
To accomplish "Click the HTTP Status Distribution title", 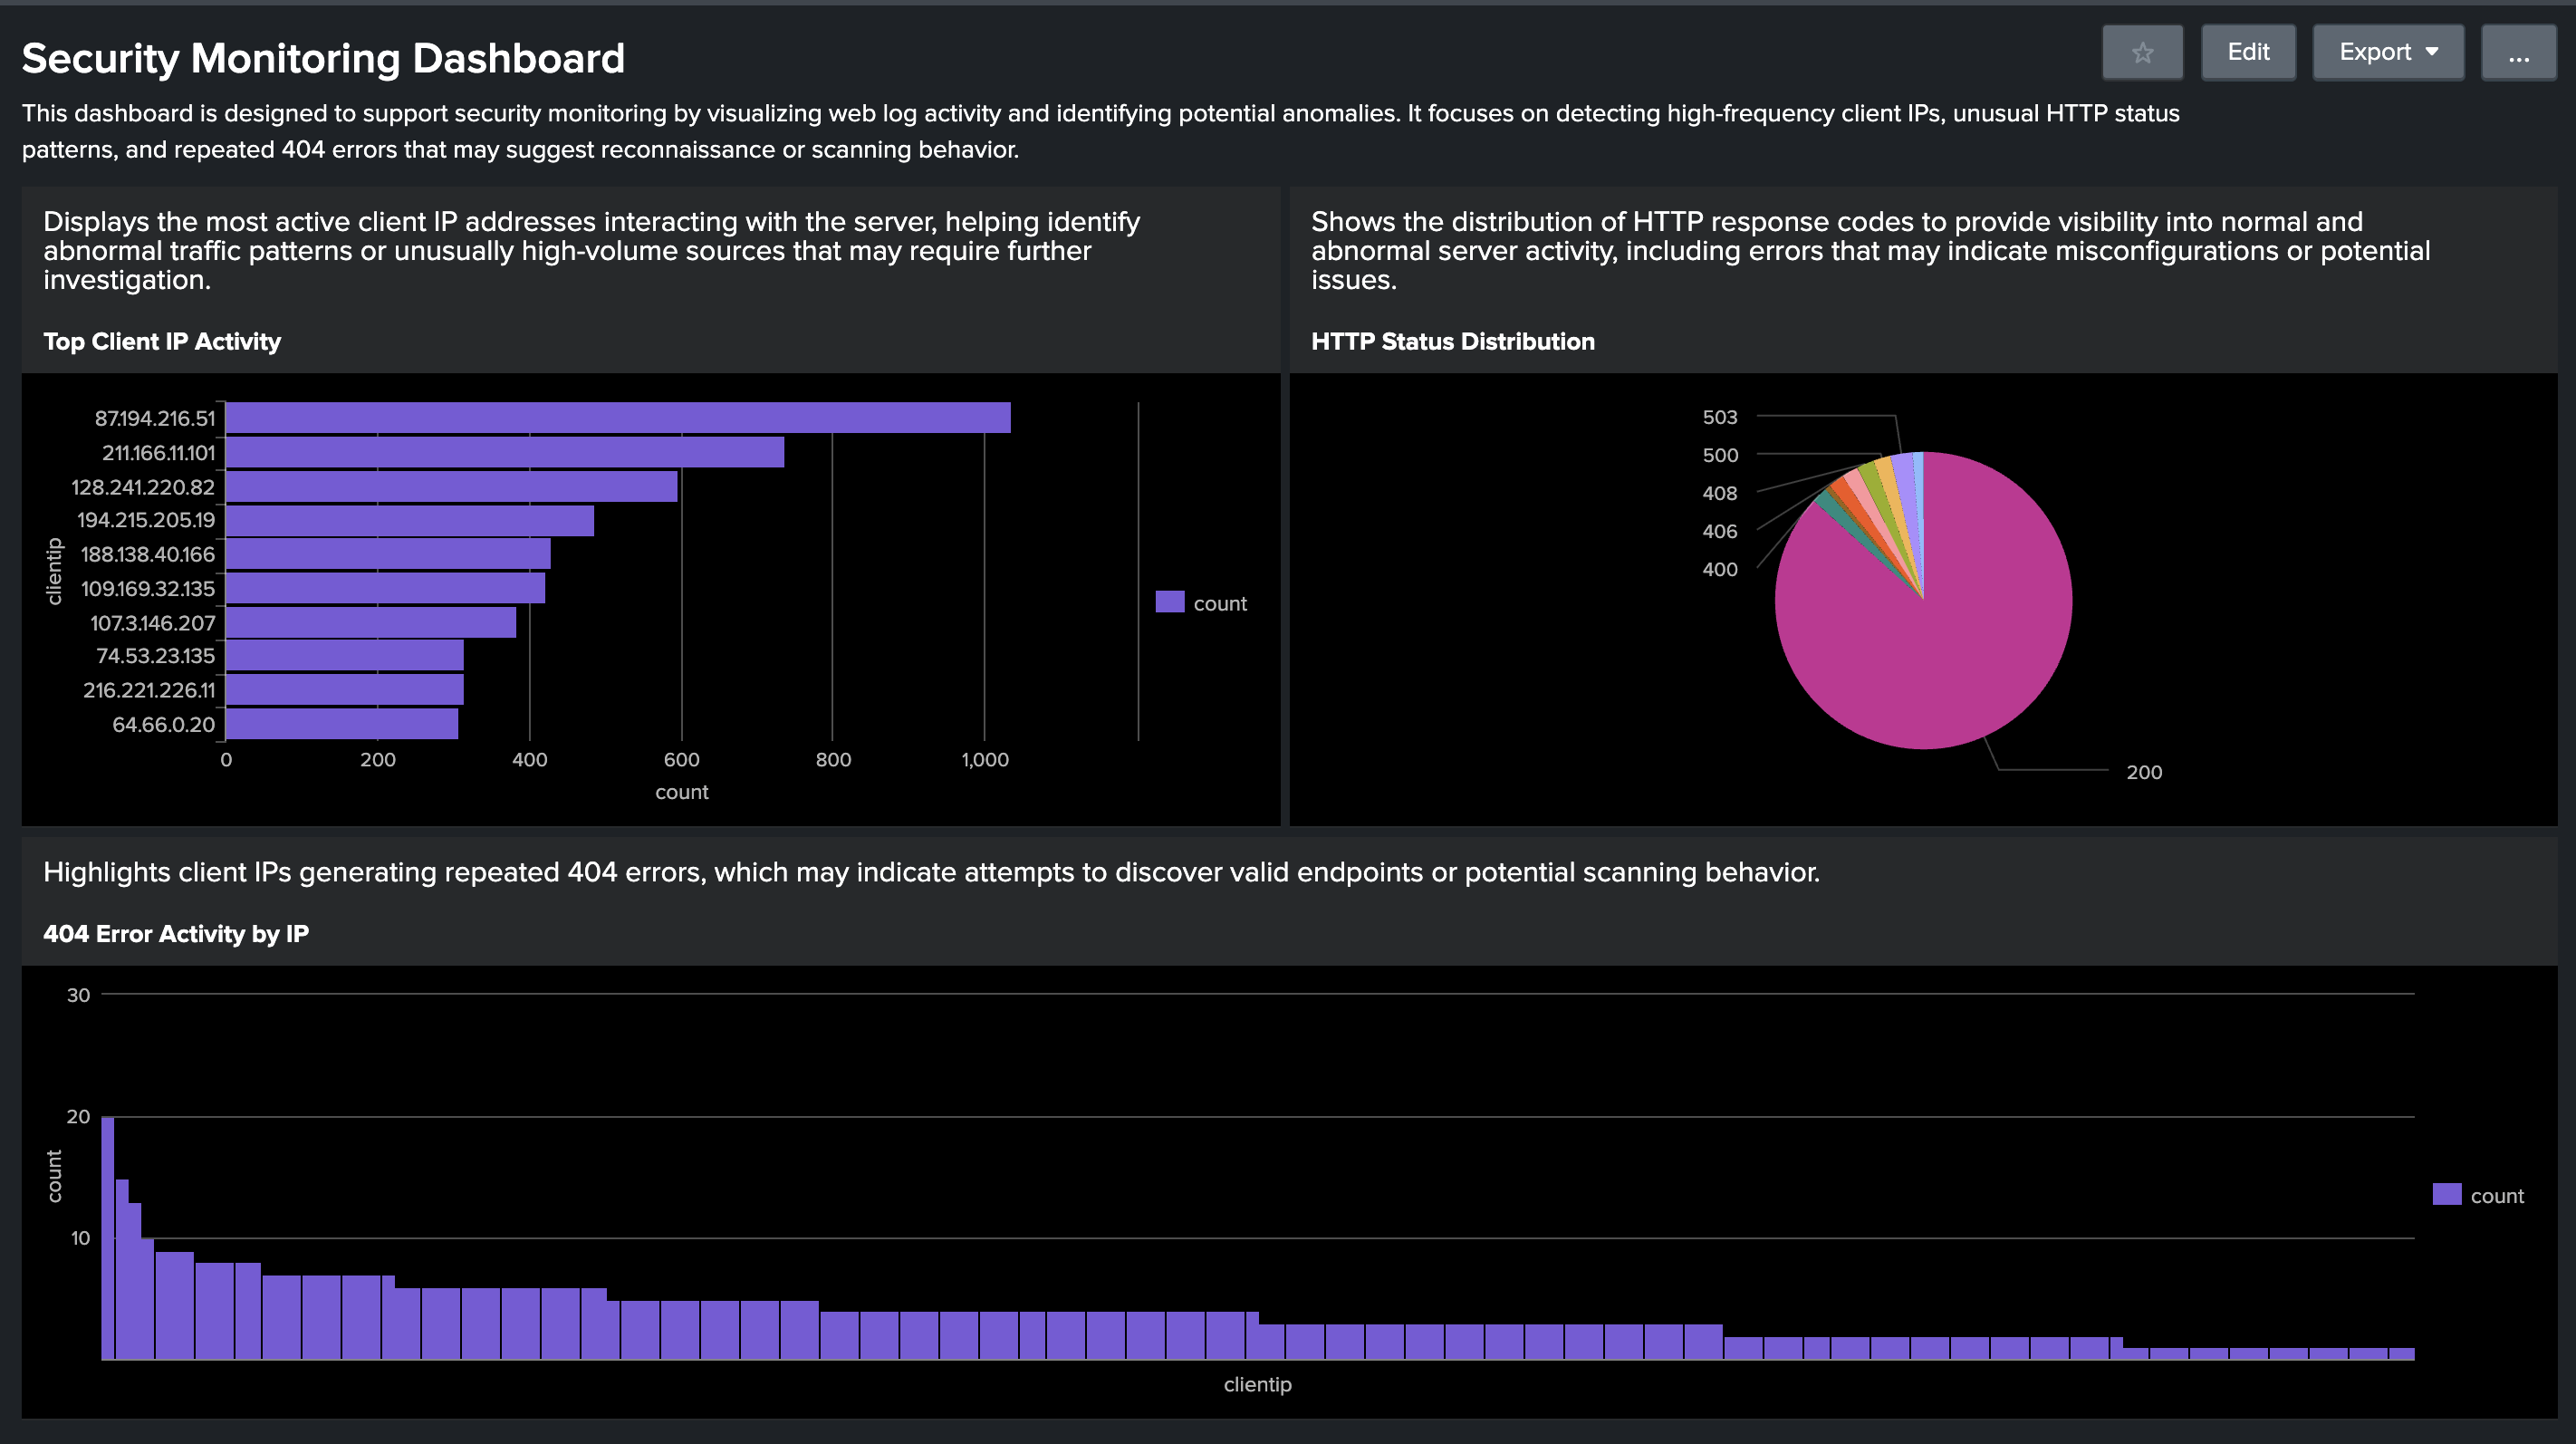I will tap(1451, 342).
